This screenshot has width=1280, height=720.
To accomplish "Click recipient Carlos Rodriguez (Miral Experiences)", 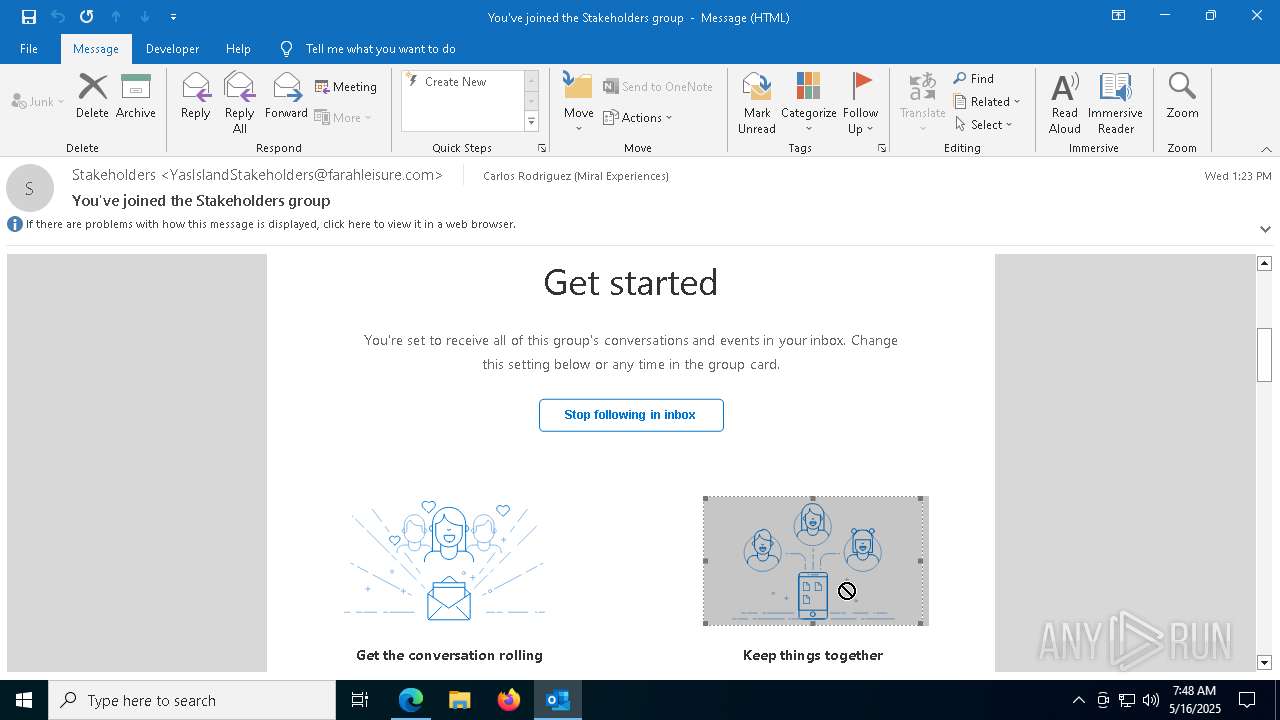I will pyautogui.click(x=576, y=176).
